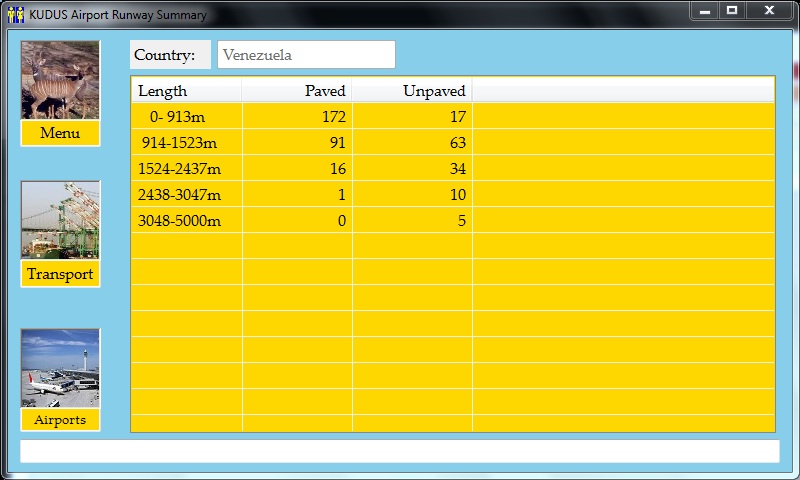Sort by the Paved column header
The width and height of the screenshot is (800, 480).
tap(297, 91)
